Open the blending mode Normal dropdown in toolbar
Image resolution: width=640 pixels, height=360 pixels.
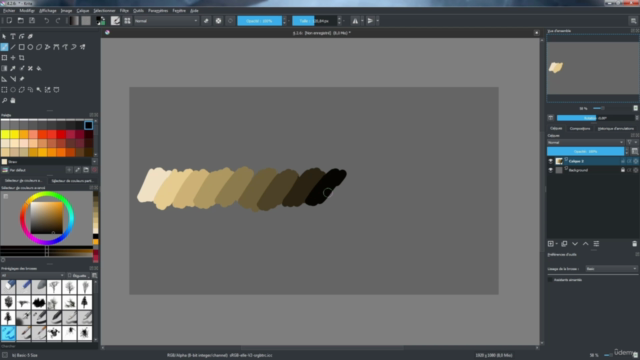(166, 21)
